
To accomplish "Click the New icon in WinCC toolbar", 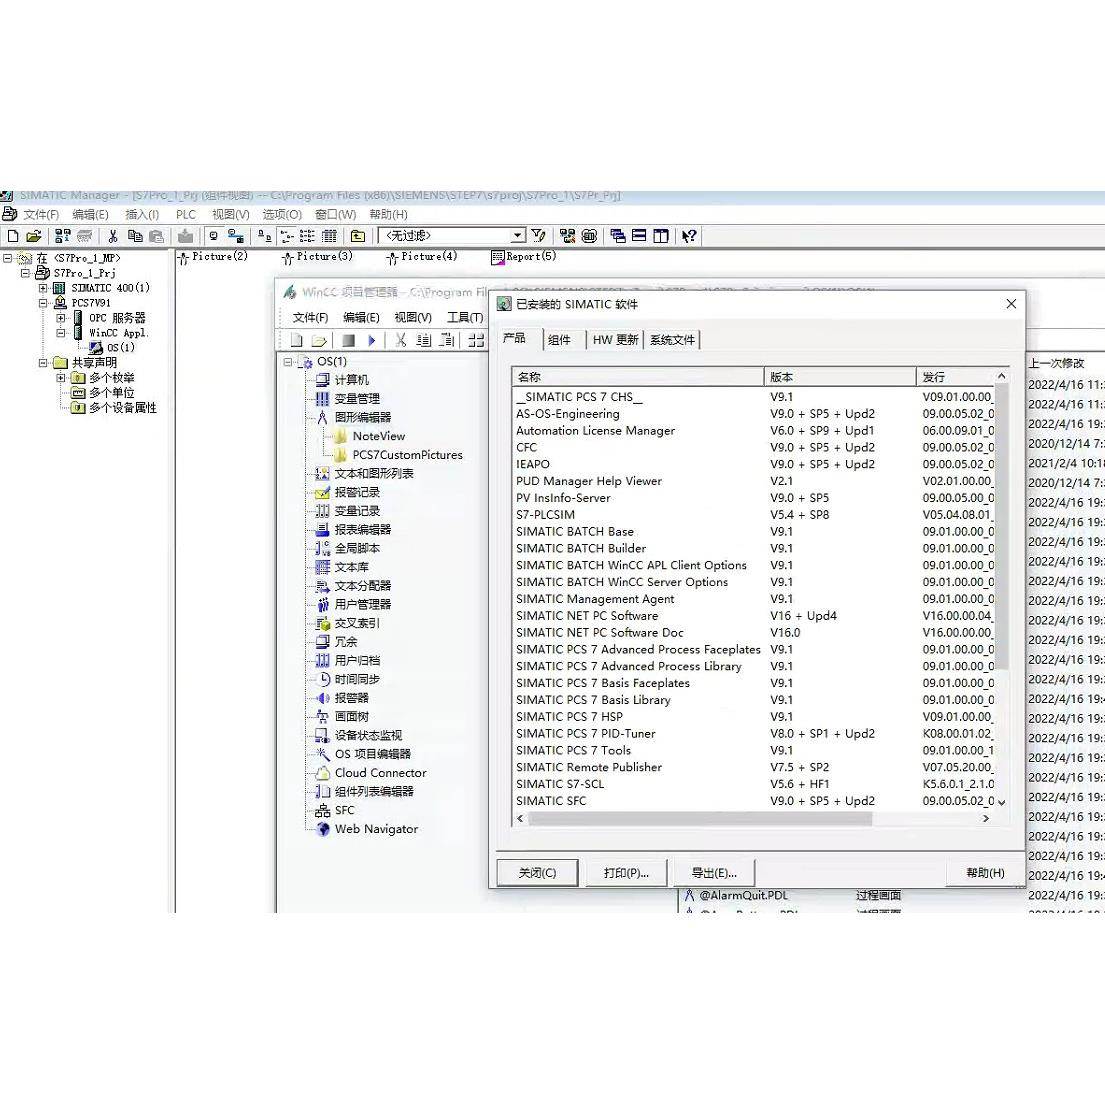I will tap(297, 340).
